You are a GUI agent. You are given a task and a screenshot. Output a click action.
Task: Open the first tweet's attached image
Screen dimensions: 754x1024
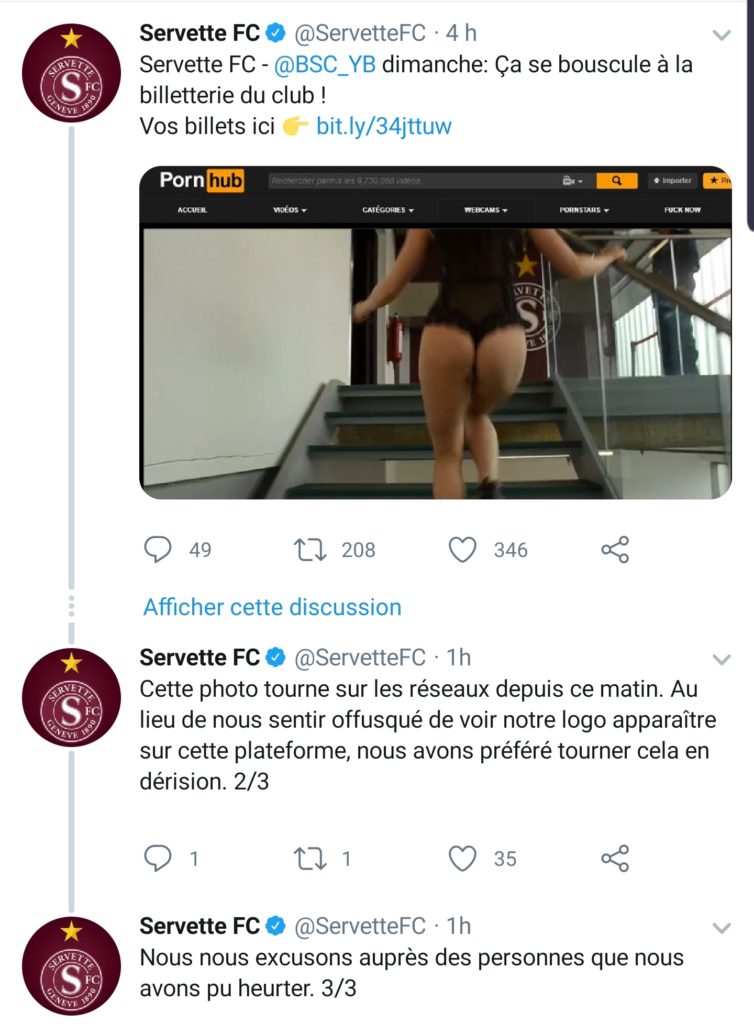point(435,332)
